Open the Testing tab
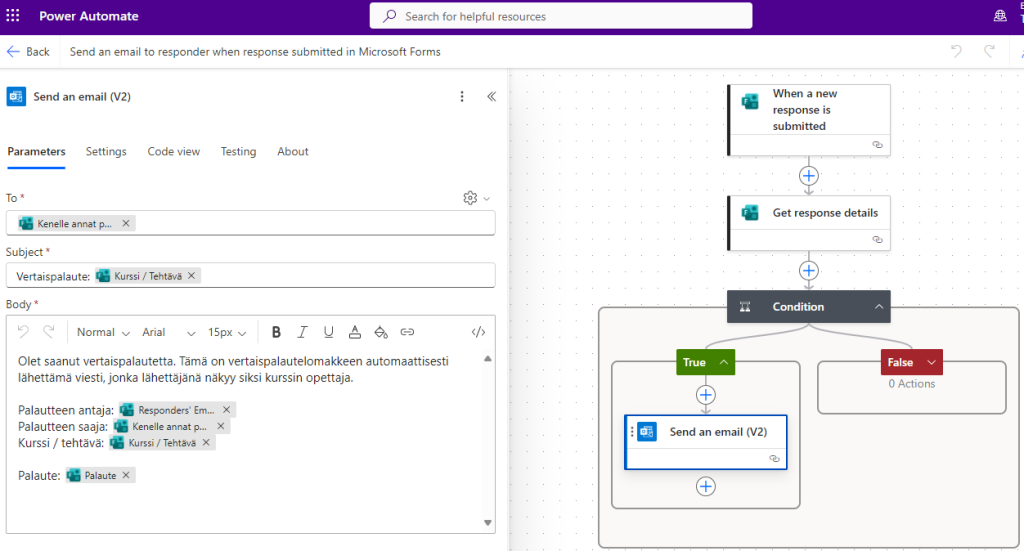This screenshot has width=1024, height=551. 238,152
